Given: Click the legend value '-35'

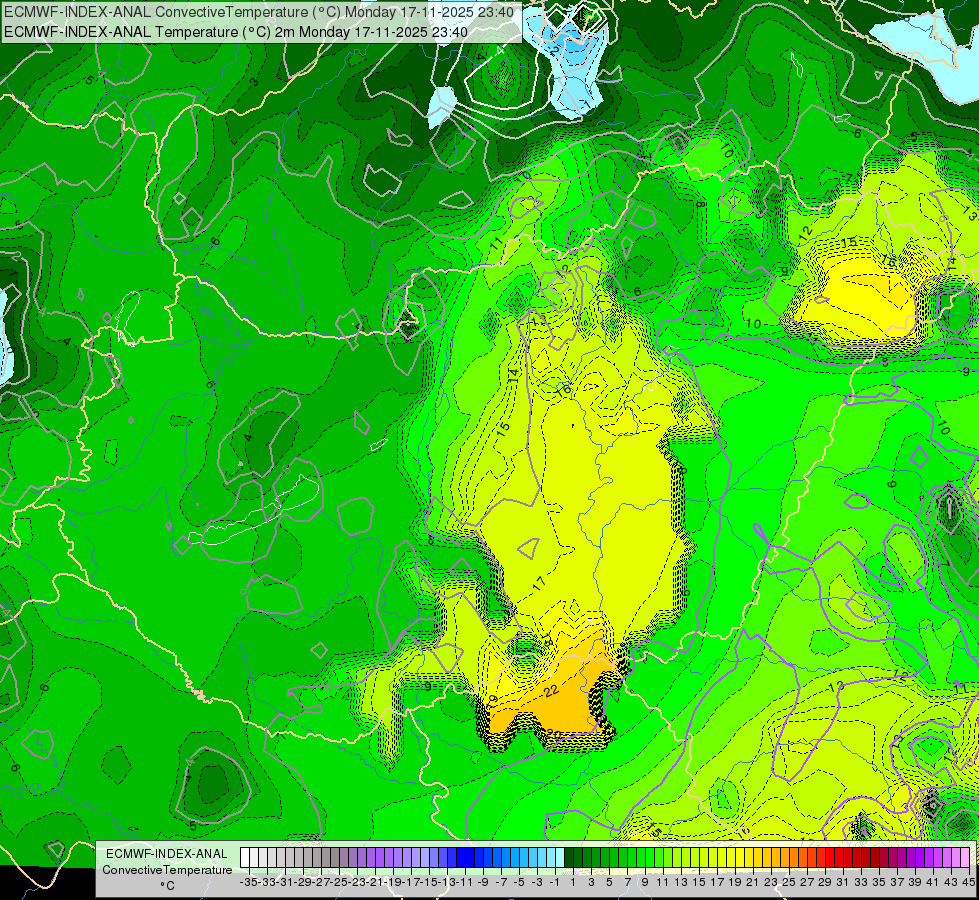Looking at the screenshot, I should click(x=249, y=882).
